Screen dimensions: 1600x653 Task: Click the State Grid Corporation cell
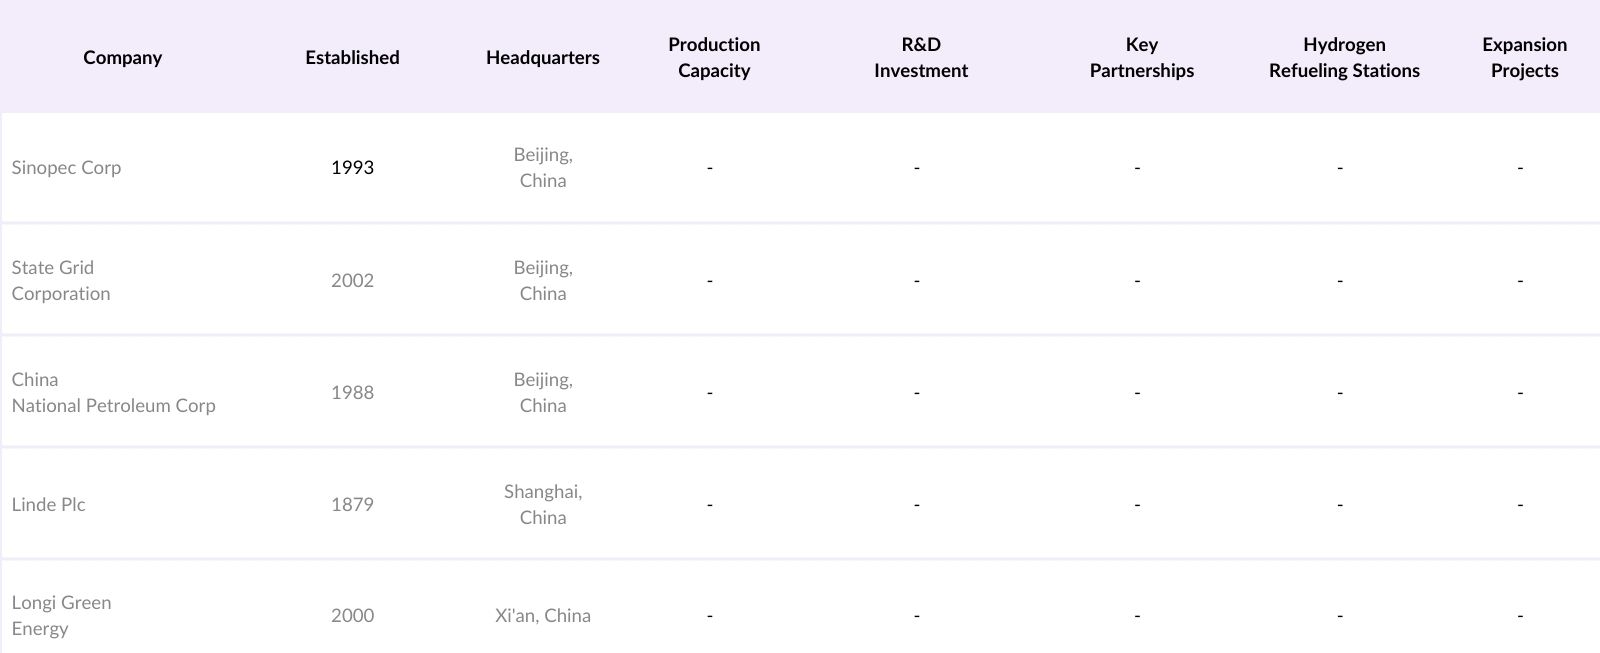click(x=61, y=281)
